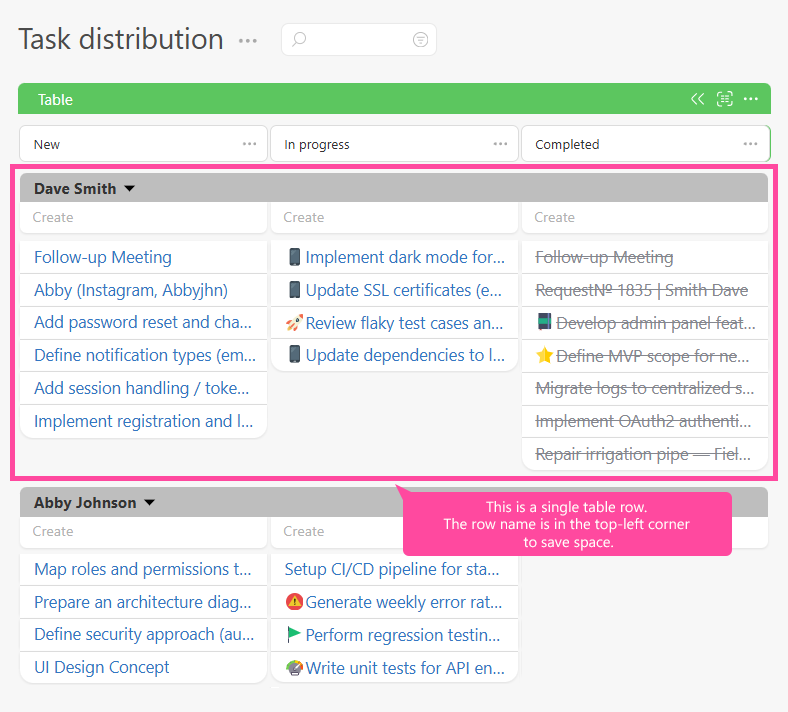Image resolution: width=788 pixels, height=712 pixels.
Task: Open the UI Design Concept task
Action: (102, 667)
